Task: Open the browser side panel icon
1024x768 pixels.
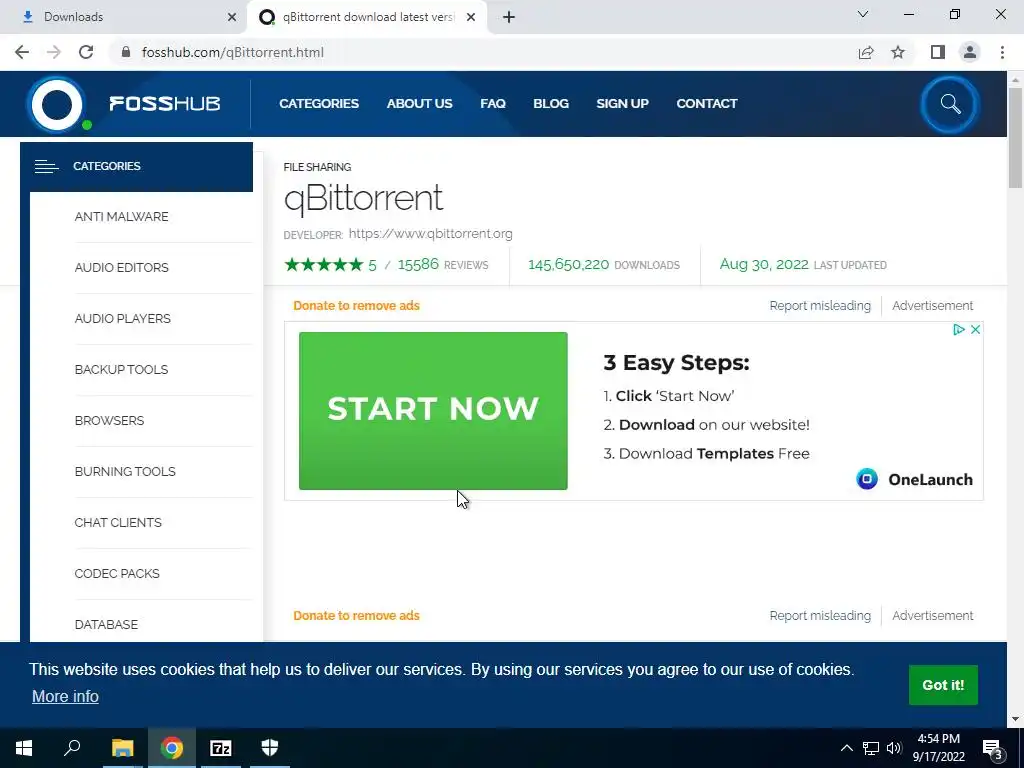Action: 938,52
